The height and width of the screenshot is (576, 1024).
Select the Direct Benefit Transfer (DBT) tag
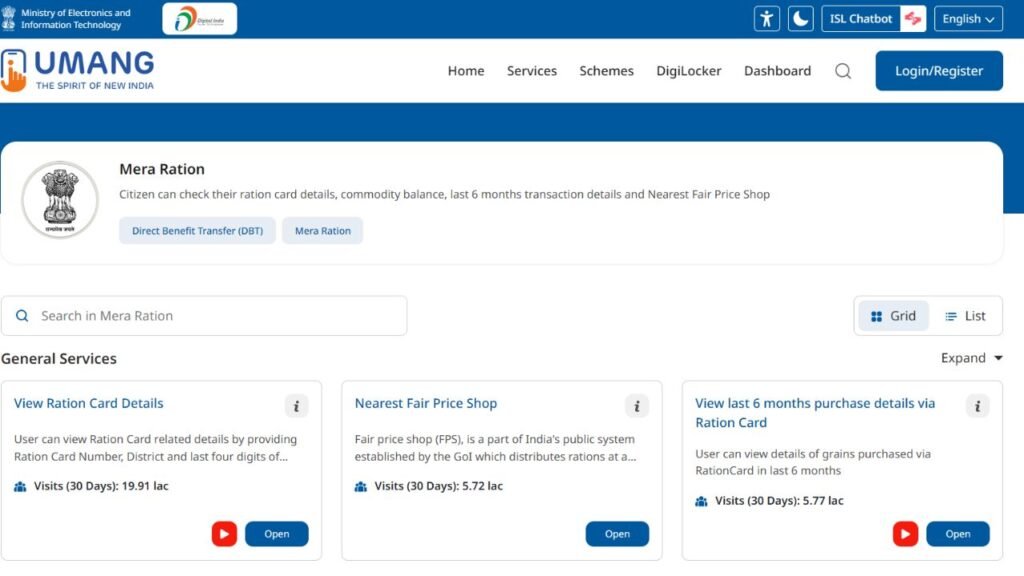[197, 231]
